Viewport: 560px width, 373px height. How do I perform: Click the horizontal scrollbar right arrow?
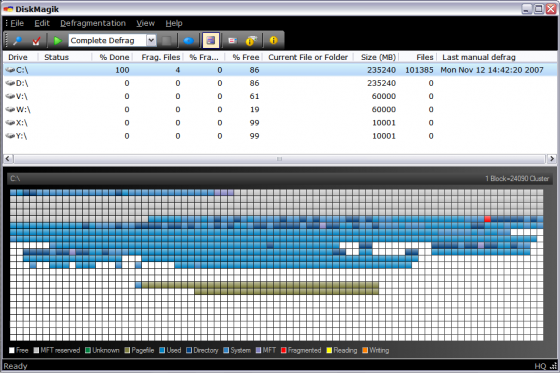[552, 159]
